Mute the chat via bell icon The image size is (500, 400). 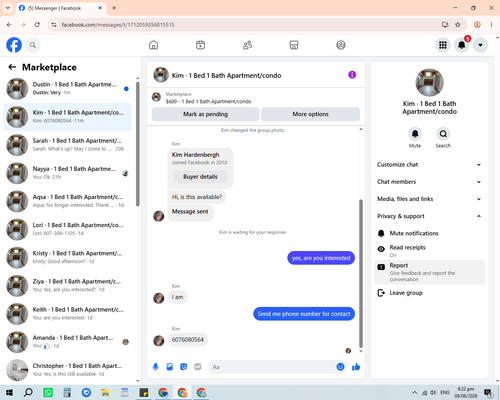(x=415, y=134)
